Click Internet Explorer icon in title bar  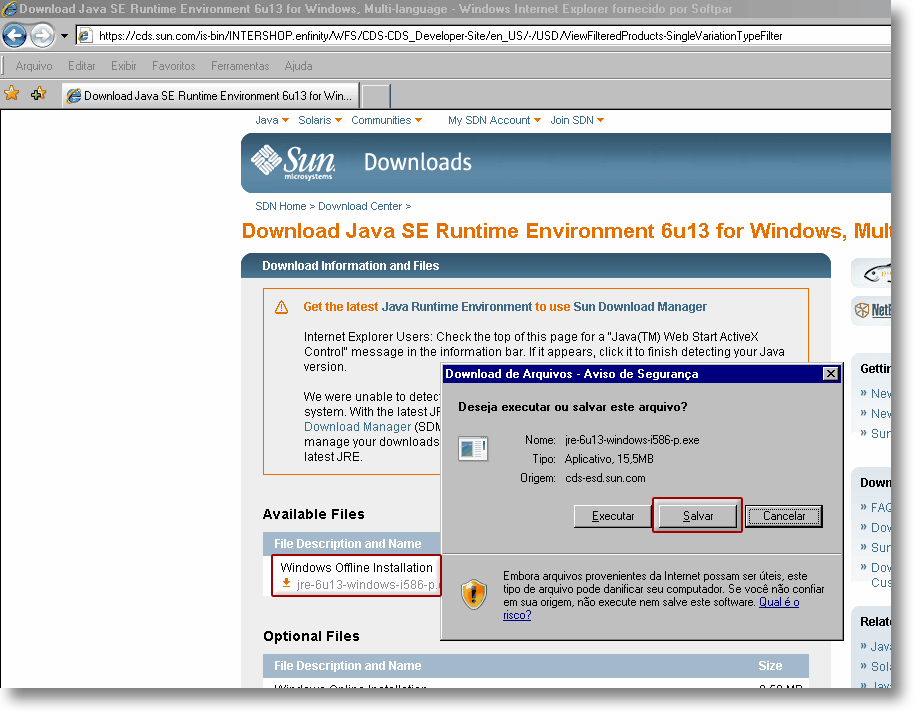pos(9,9)
